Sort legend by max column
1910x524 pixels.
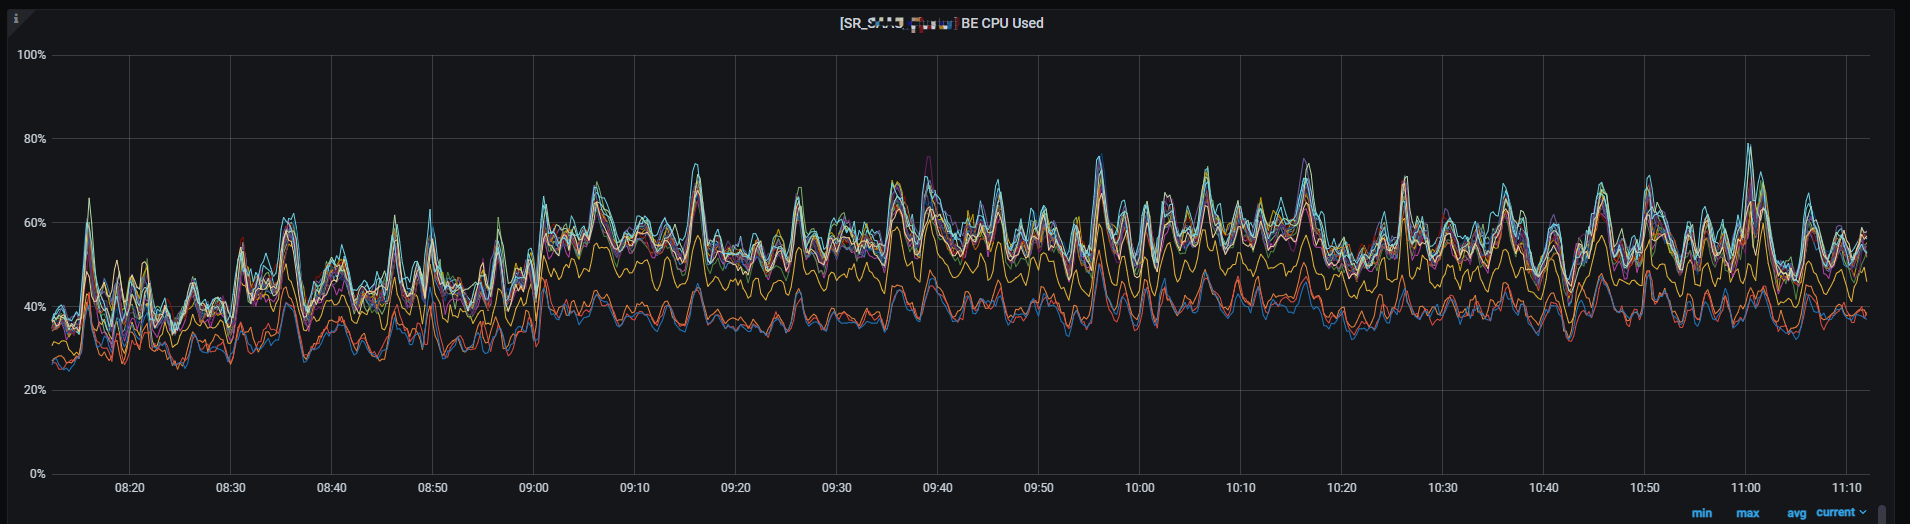coord(1747,513)
